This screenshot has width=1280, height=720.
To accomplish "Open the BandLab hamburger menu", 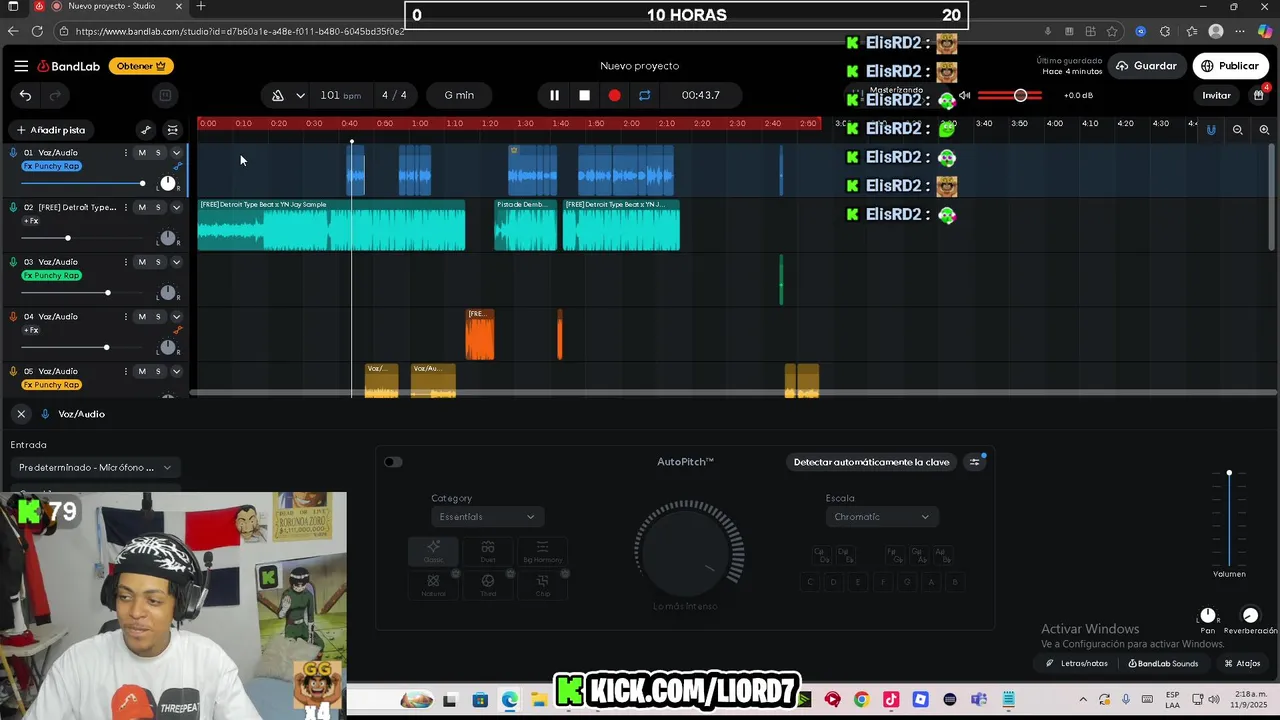I will [x=21, y=66].
